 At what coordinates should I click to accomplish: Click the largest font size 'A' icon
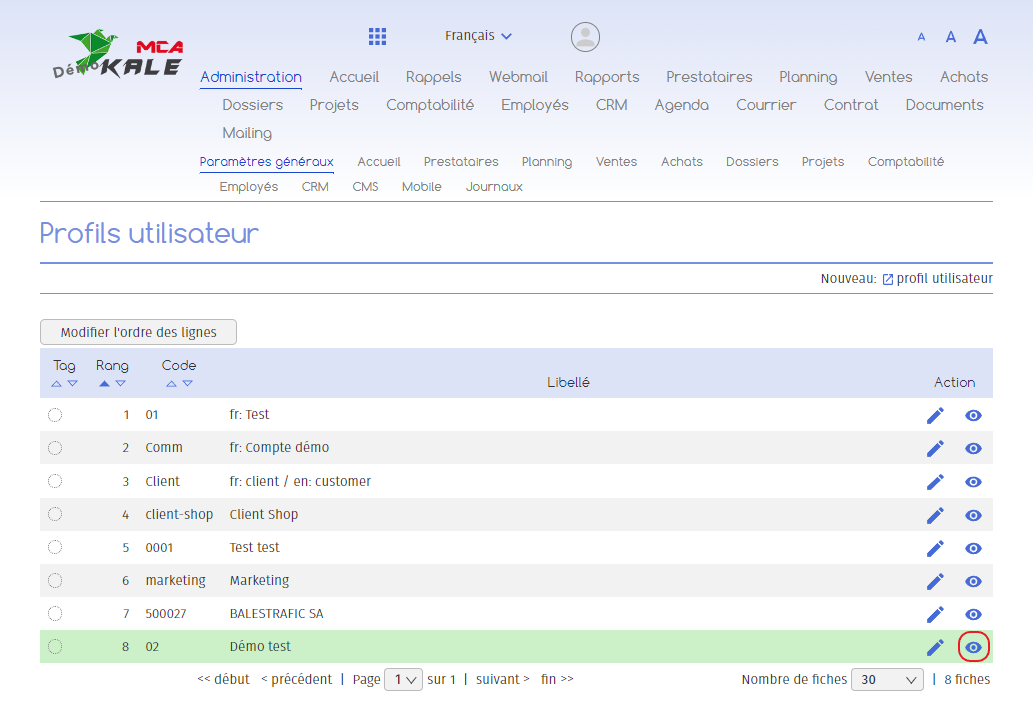tap(980, 37)
